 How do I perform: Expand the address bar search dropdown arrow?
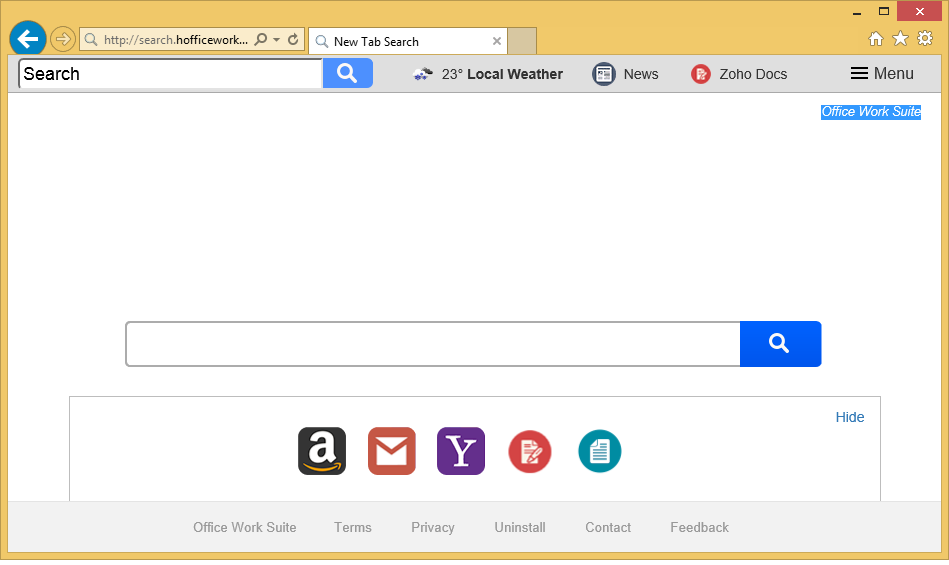(x=276, y=40)
